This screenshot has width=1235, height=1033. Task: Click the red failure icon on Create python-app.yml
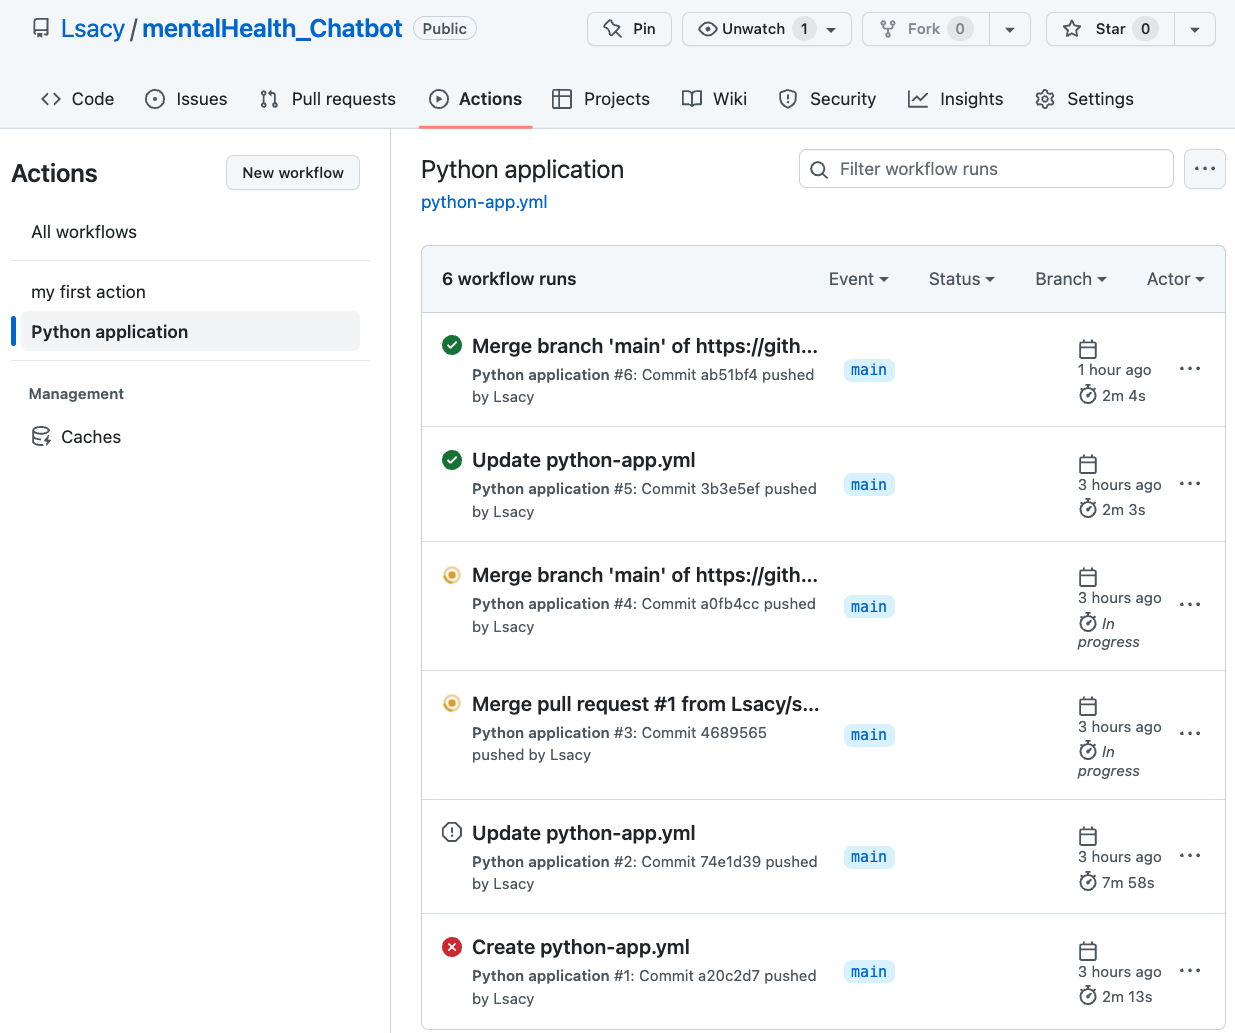pos(451,946)
